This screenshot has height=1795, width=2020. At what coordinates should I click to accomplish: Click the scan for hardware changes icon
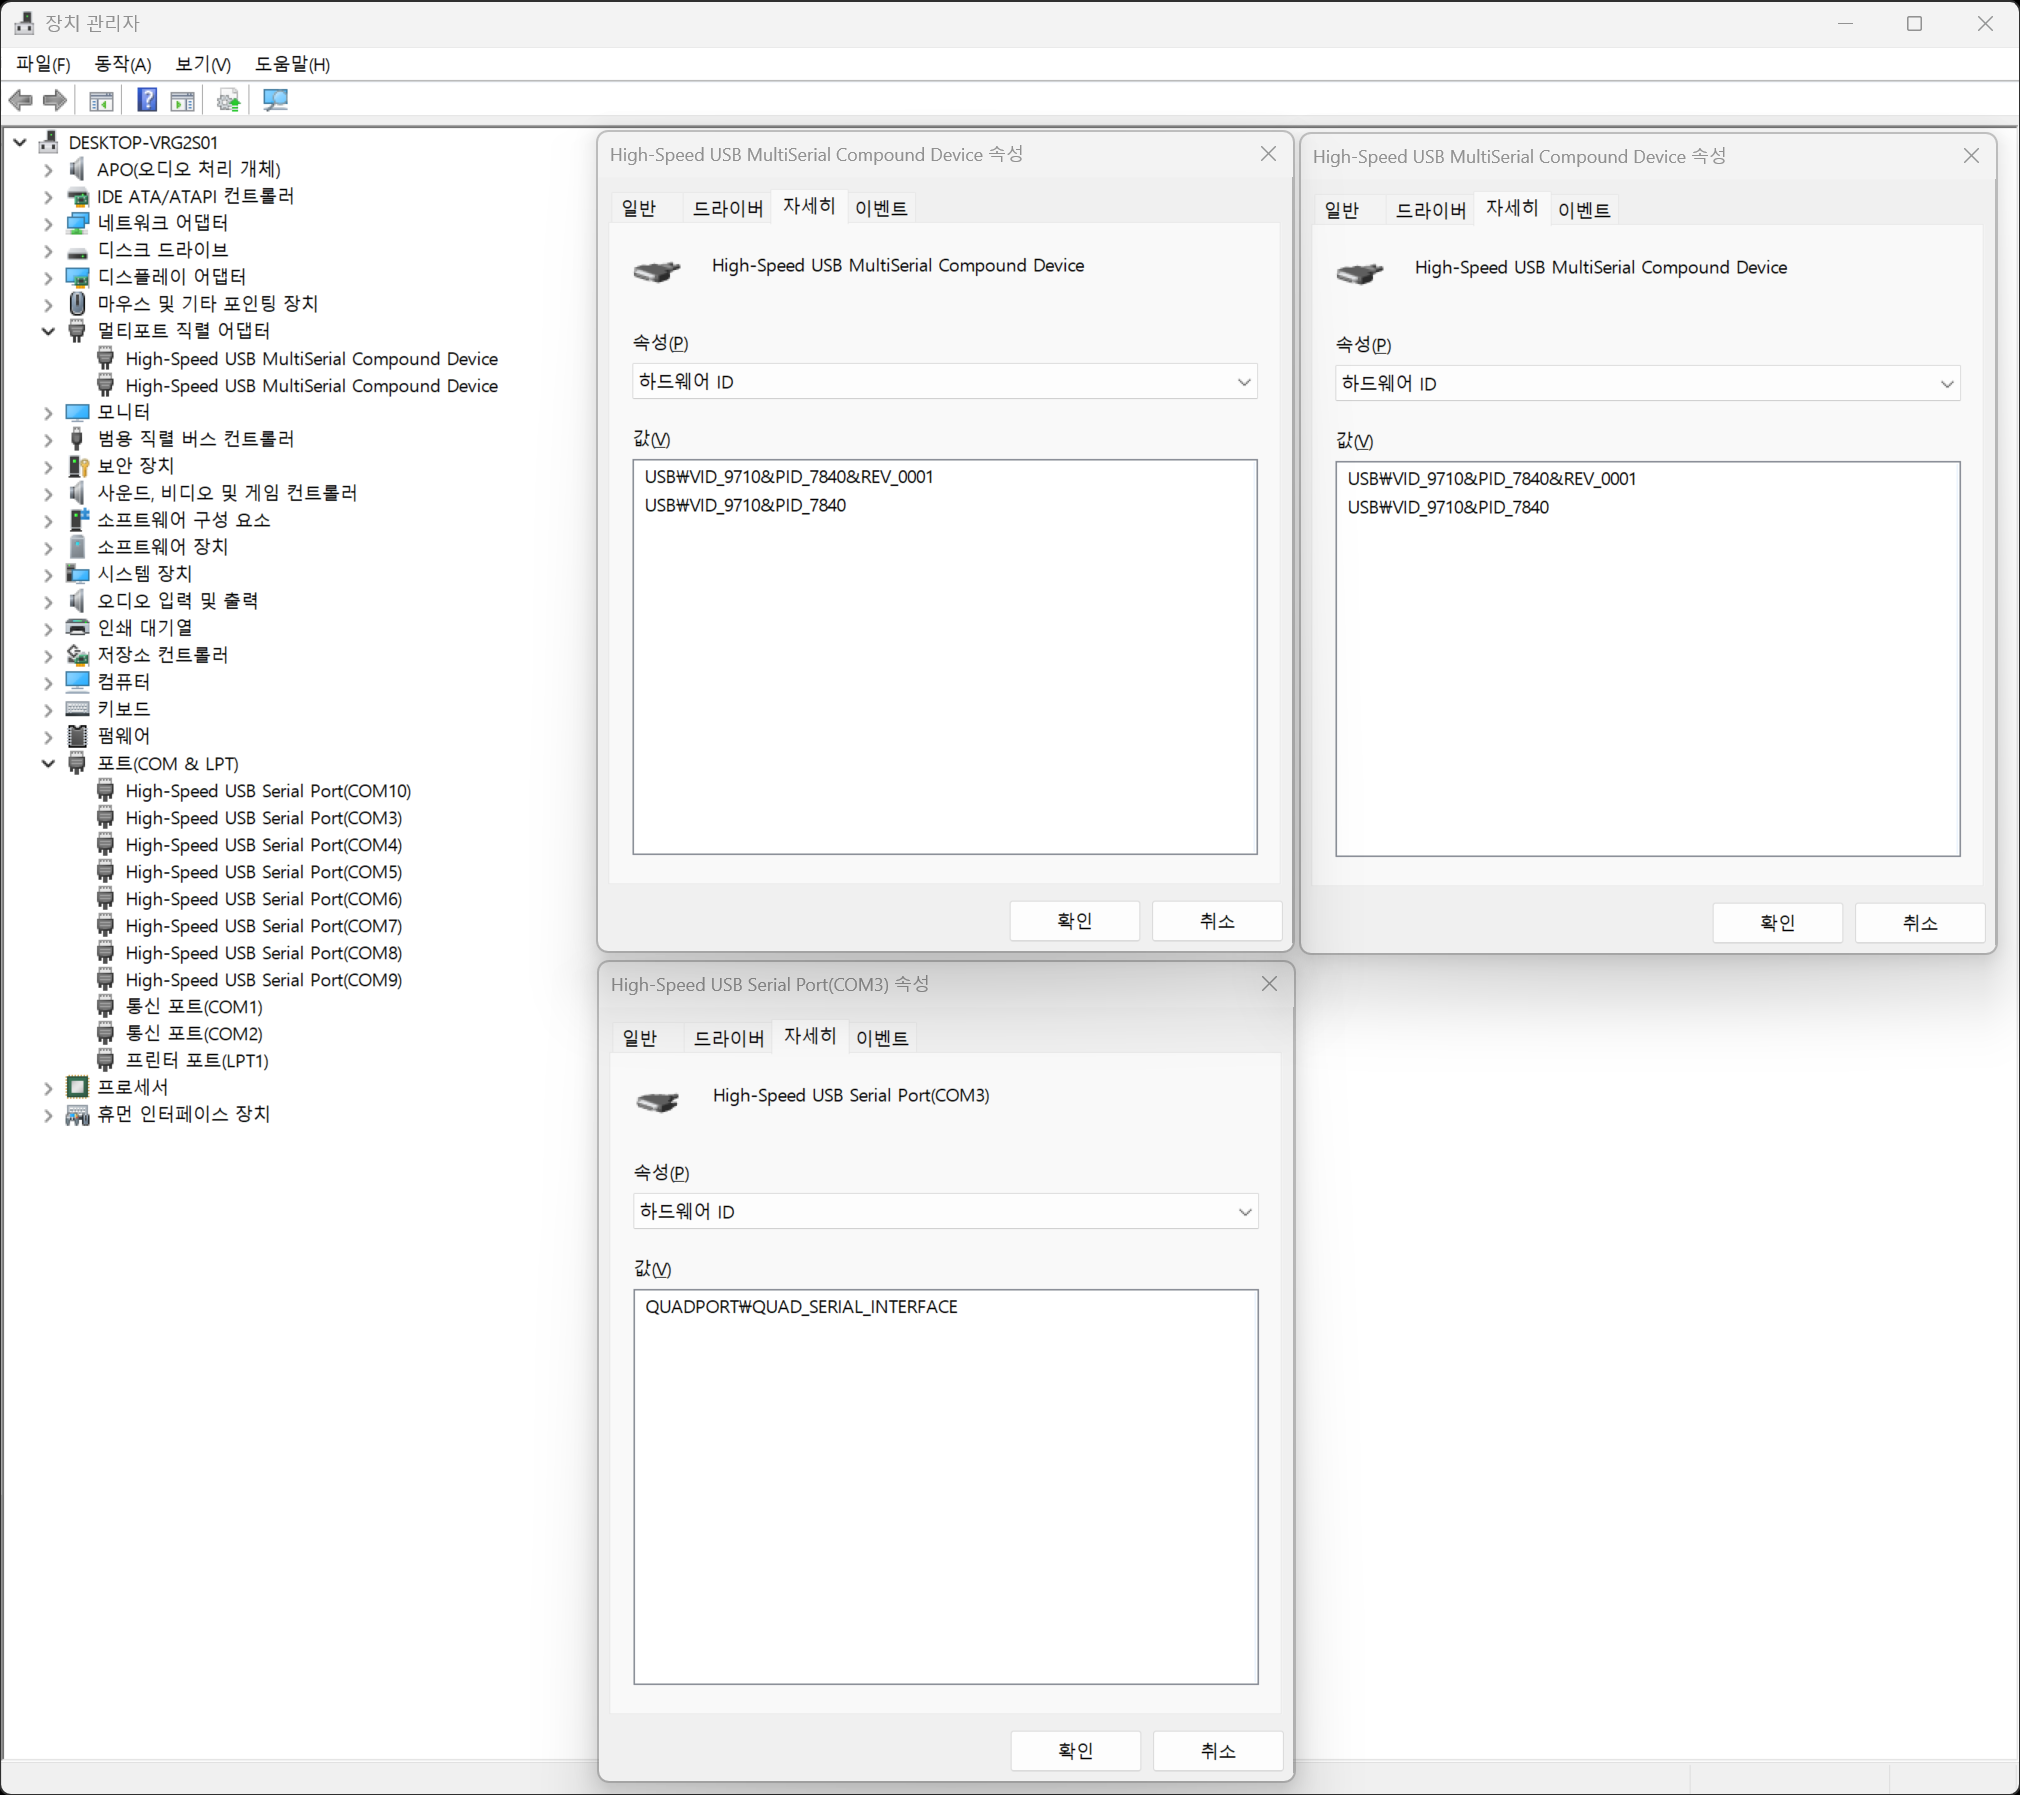point(275,100)
